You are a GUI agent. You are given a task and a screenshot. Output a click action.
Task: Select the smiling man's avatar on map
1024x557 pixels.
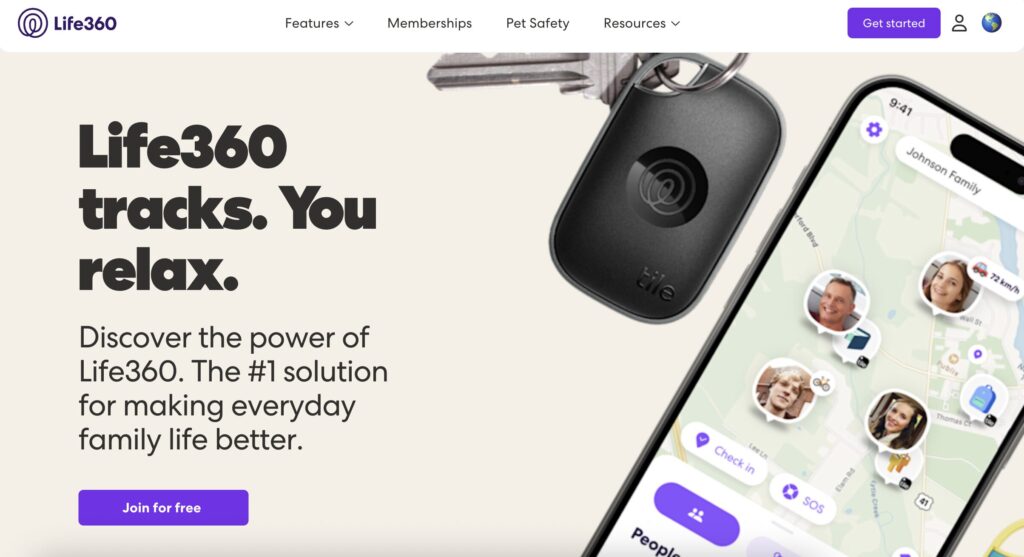coord(836,302)
